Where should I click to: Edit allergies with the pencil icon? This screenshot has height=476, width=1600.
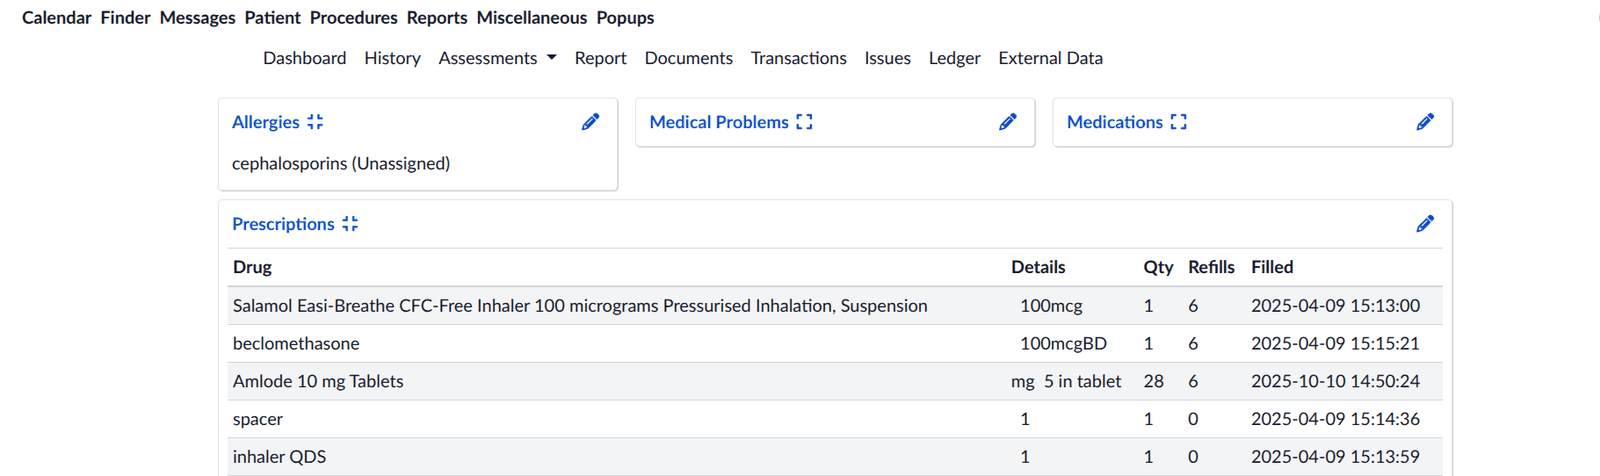(590, 122)
